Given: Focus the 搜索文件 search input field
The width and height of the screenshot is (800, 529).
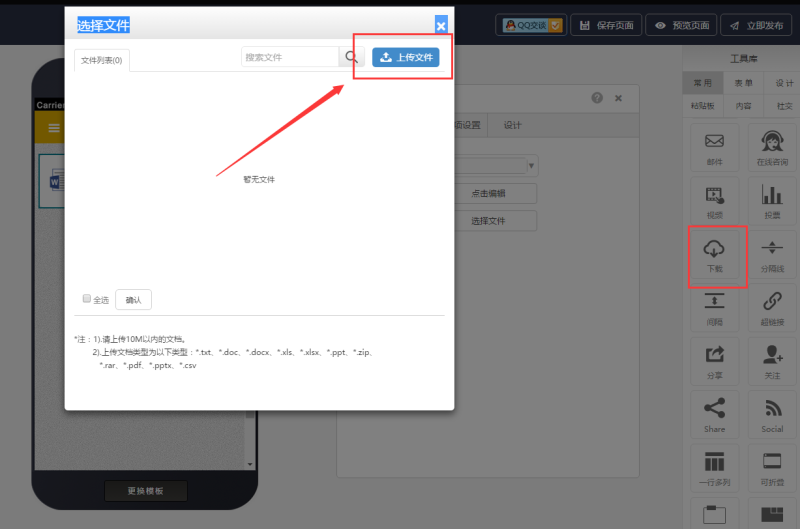Looking at the screenshot, I should pos(290,57).
